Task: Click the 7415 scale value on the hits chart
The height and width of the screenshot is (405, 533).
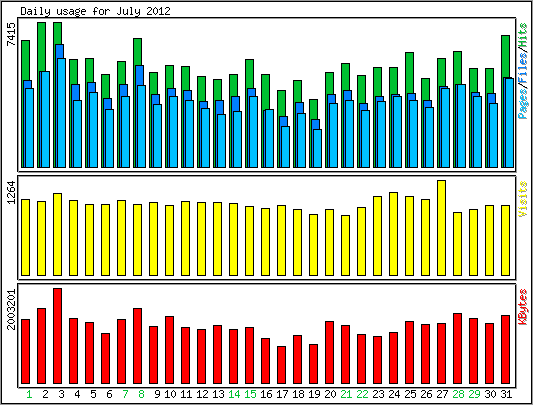Action: (x=11, y=34)
